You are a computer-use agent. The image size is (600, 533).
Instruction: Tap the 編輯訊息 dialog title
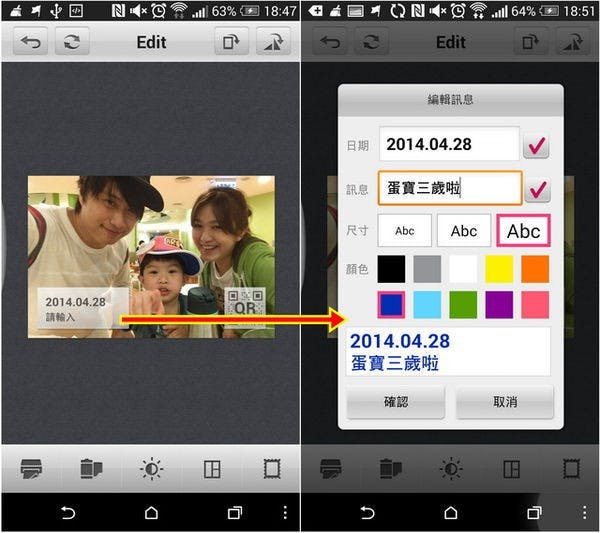pyautogui.click(x=450, y=99)
